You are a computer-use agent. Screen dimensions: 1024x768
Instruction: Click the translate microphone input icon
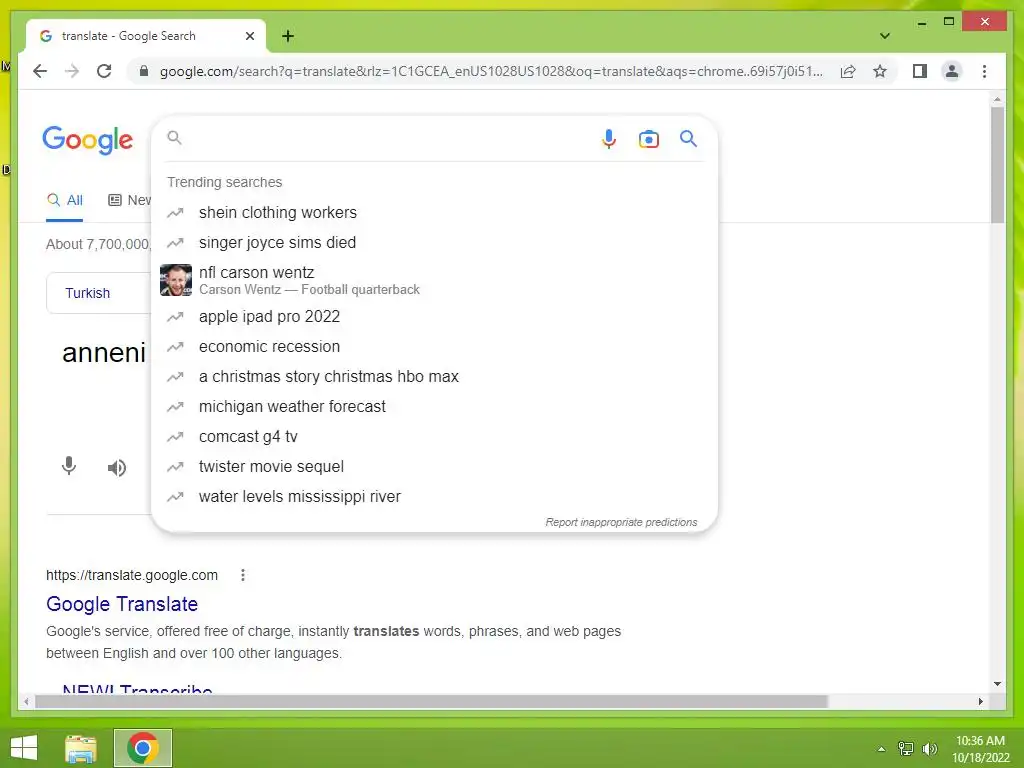click(69, 466)
